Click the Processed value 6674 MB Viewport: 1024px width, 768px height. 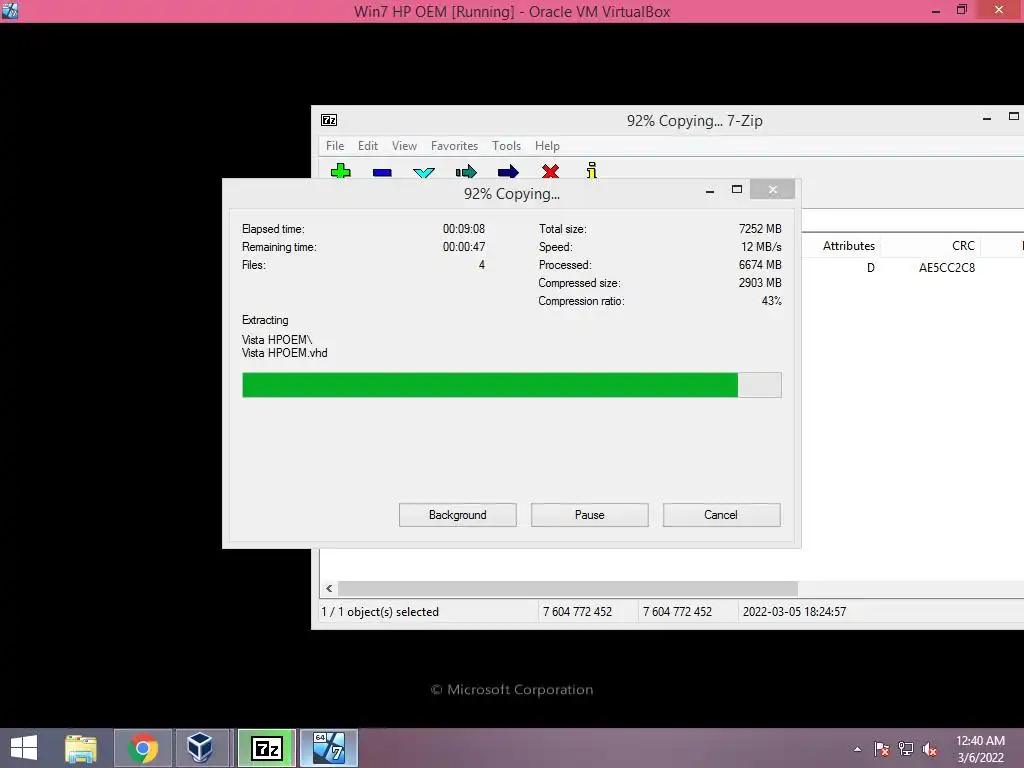click(x=760, y=264)
